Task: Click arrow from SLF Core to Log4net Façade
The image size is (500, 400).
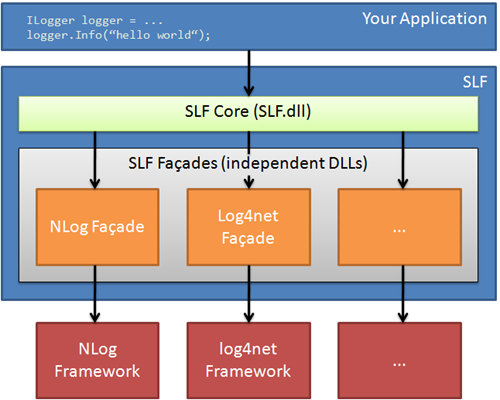Action: (249, 160)
